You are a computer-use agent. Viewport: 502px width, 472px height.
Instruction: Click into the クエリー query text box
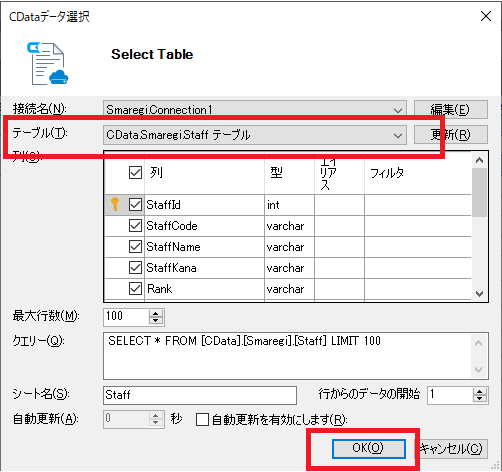coord(287,356)
